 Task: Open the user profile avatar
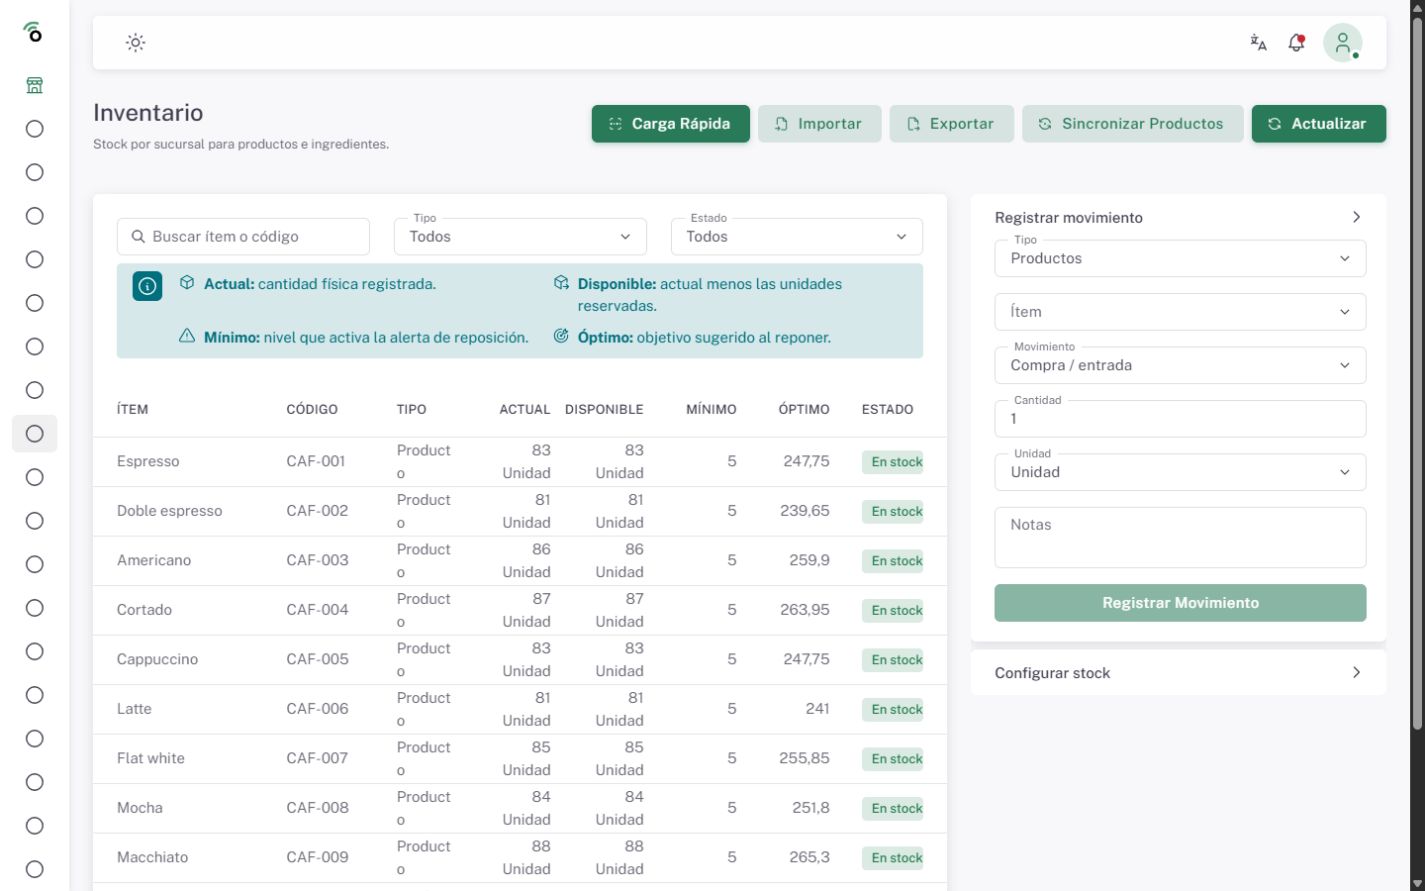click(1342, 43)
